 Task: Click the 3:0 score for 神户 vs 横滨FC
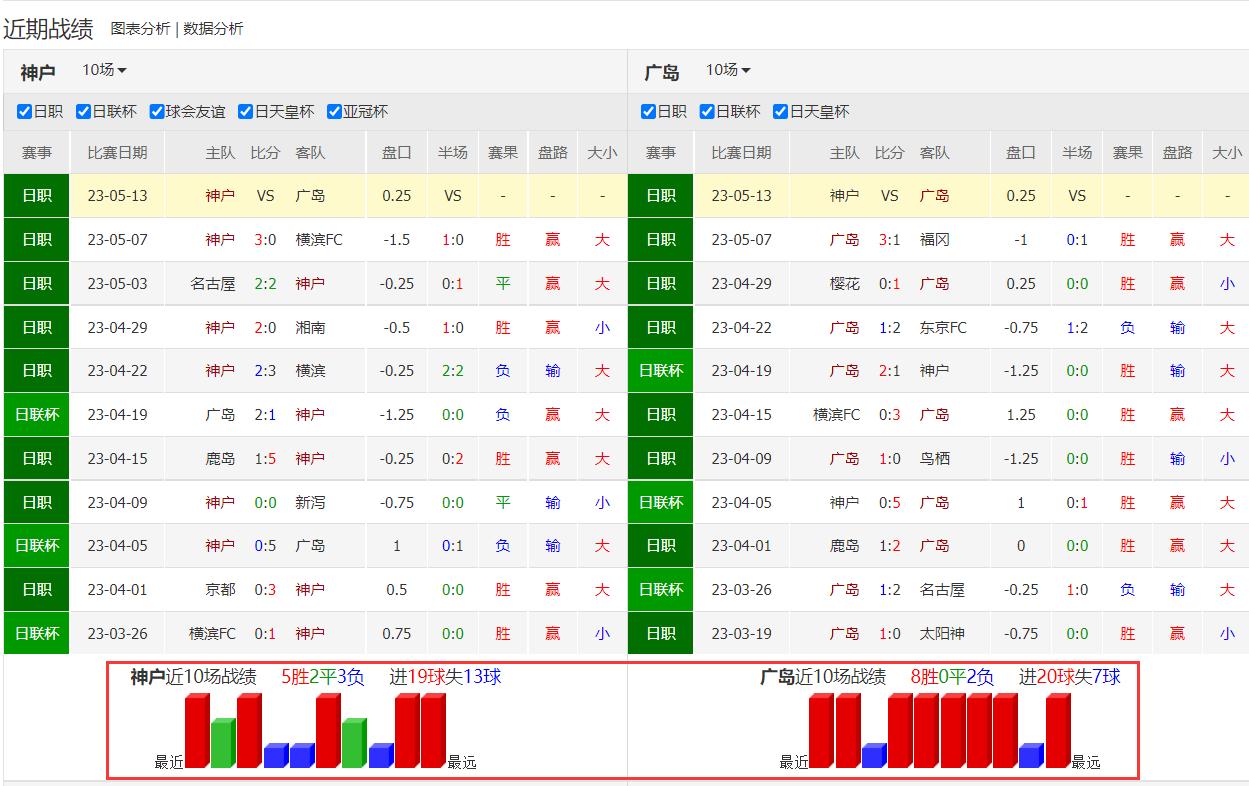click(265, 240)
